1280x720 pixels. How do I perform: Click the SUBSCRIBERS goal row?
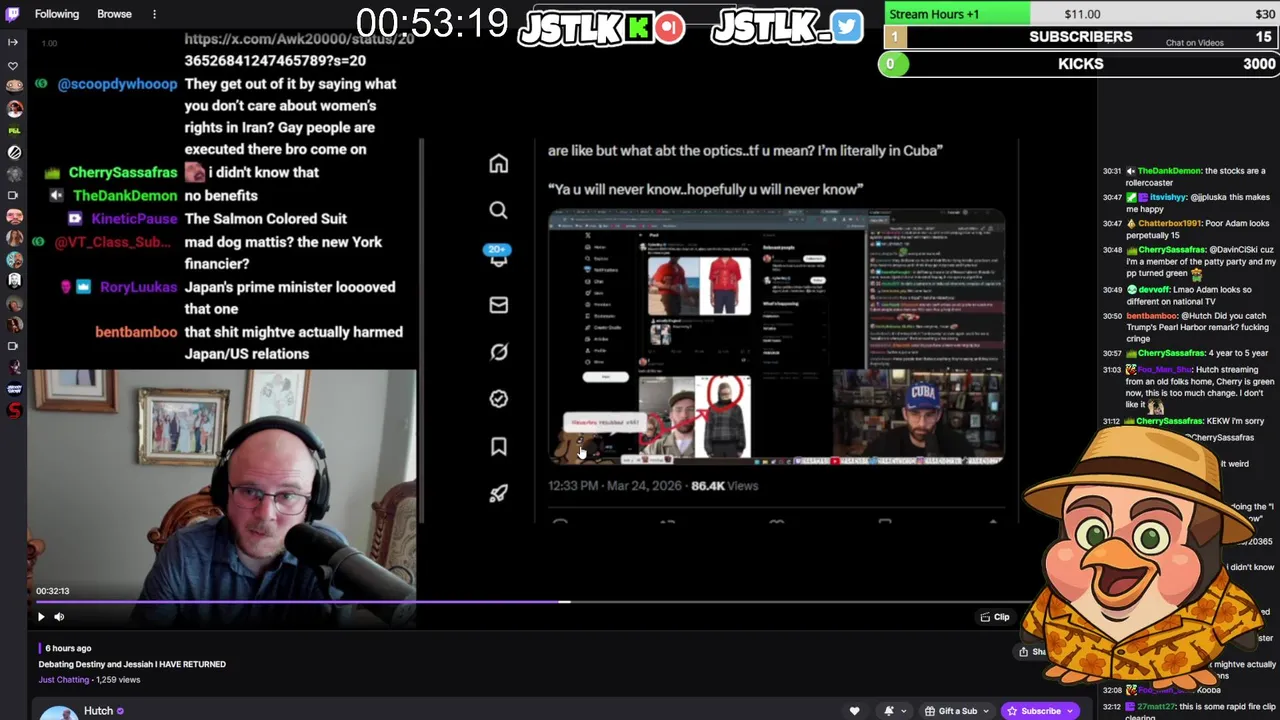click(x=1080, y=37)
